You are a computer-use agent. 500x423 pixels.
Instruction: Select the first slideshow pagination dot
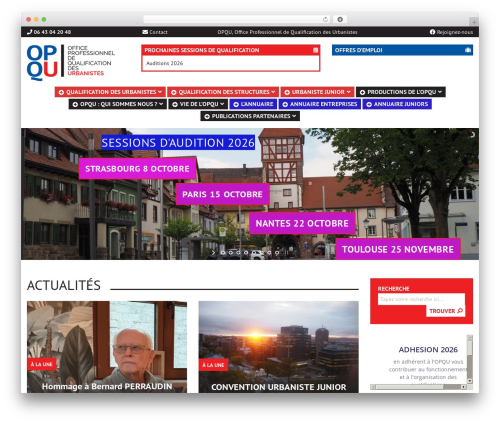tap(223, 253)
